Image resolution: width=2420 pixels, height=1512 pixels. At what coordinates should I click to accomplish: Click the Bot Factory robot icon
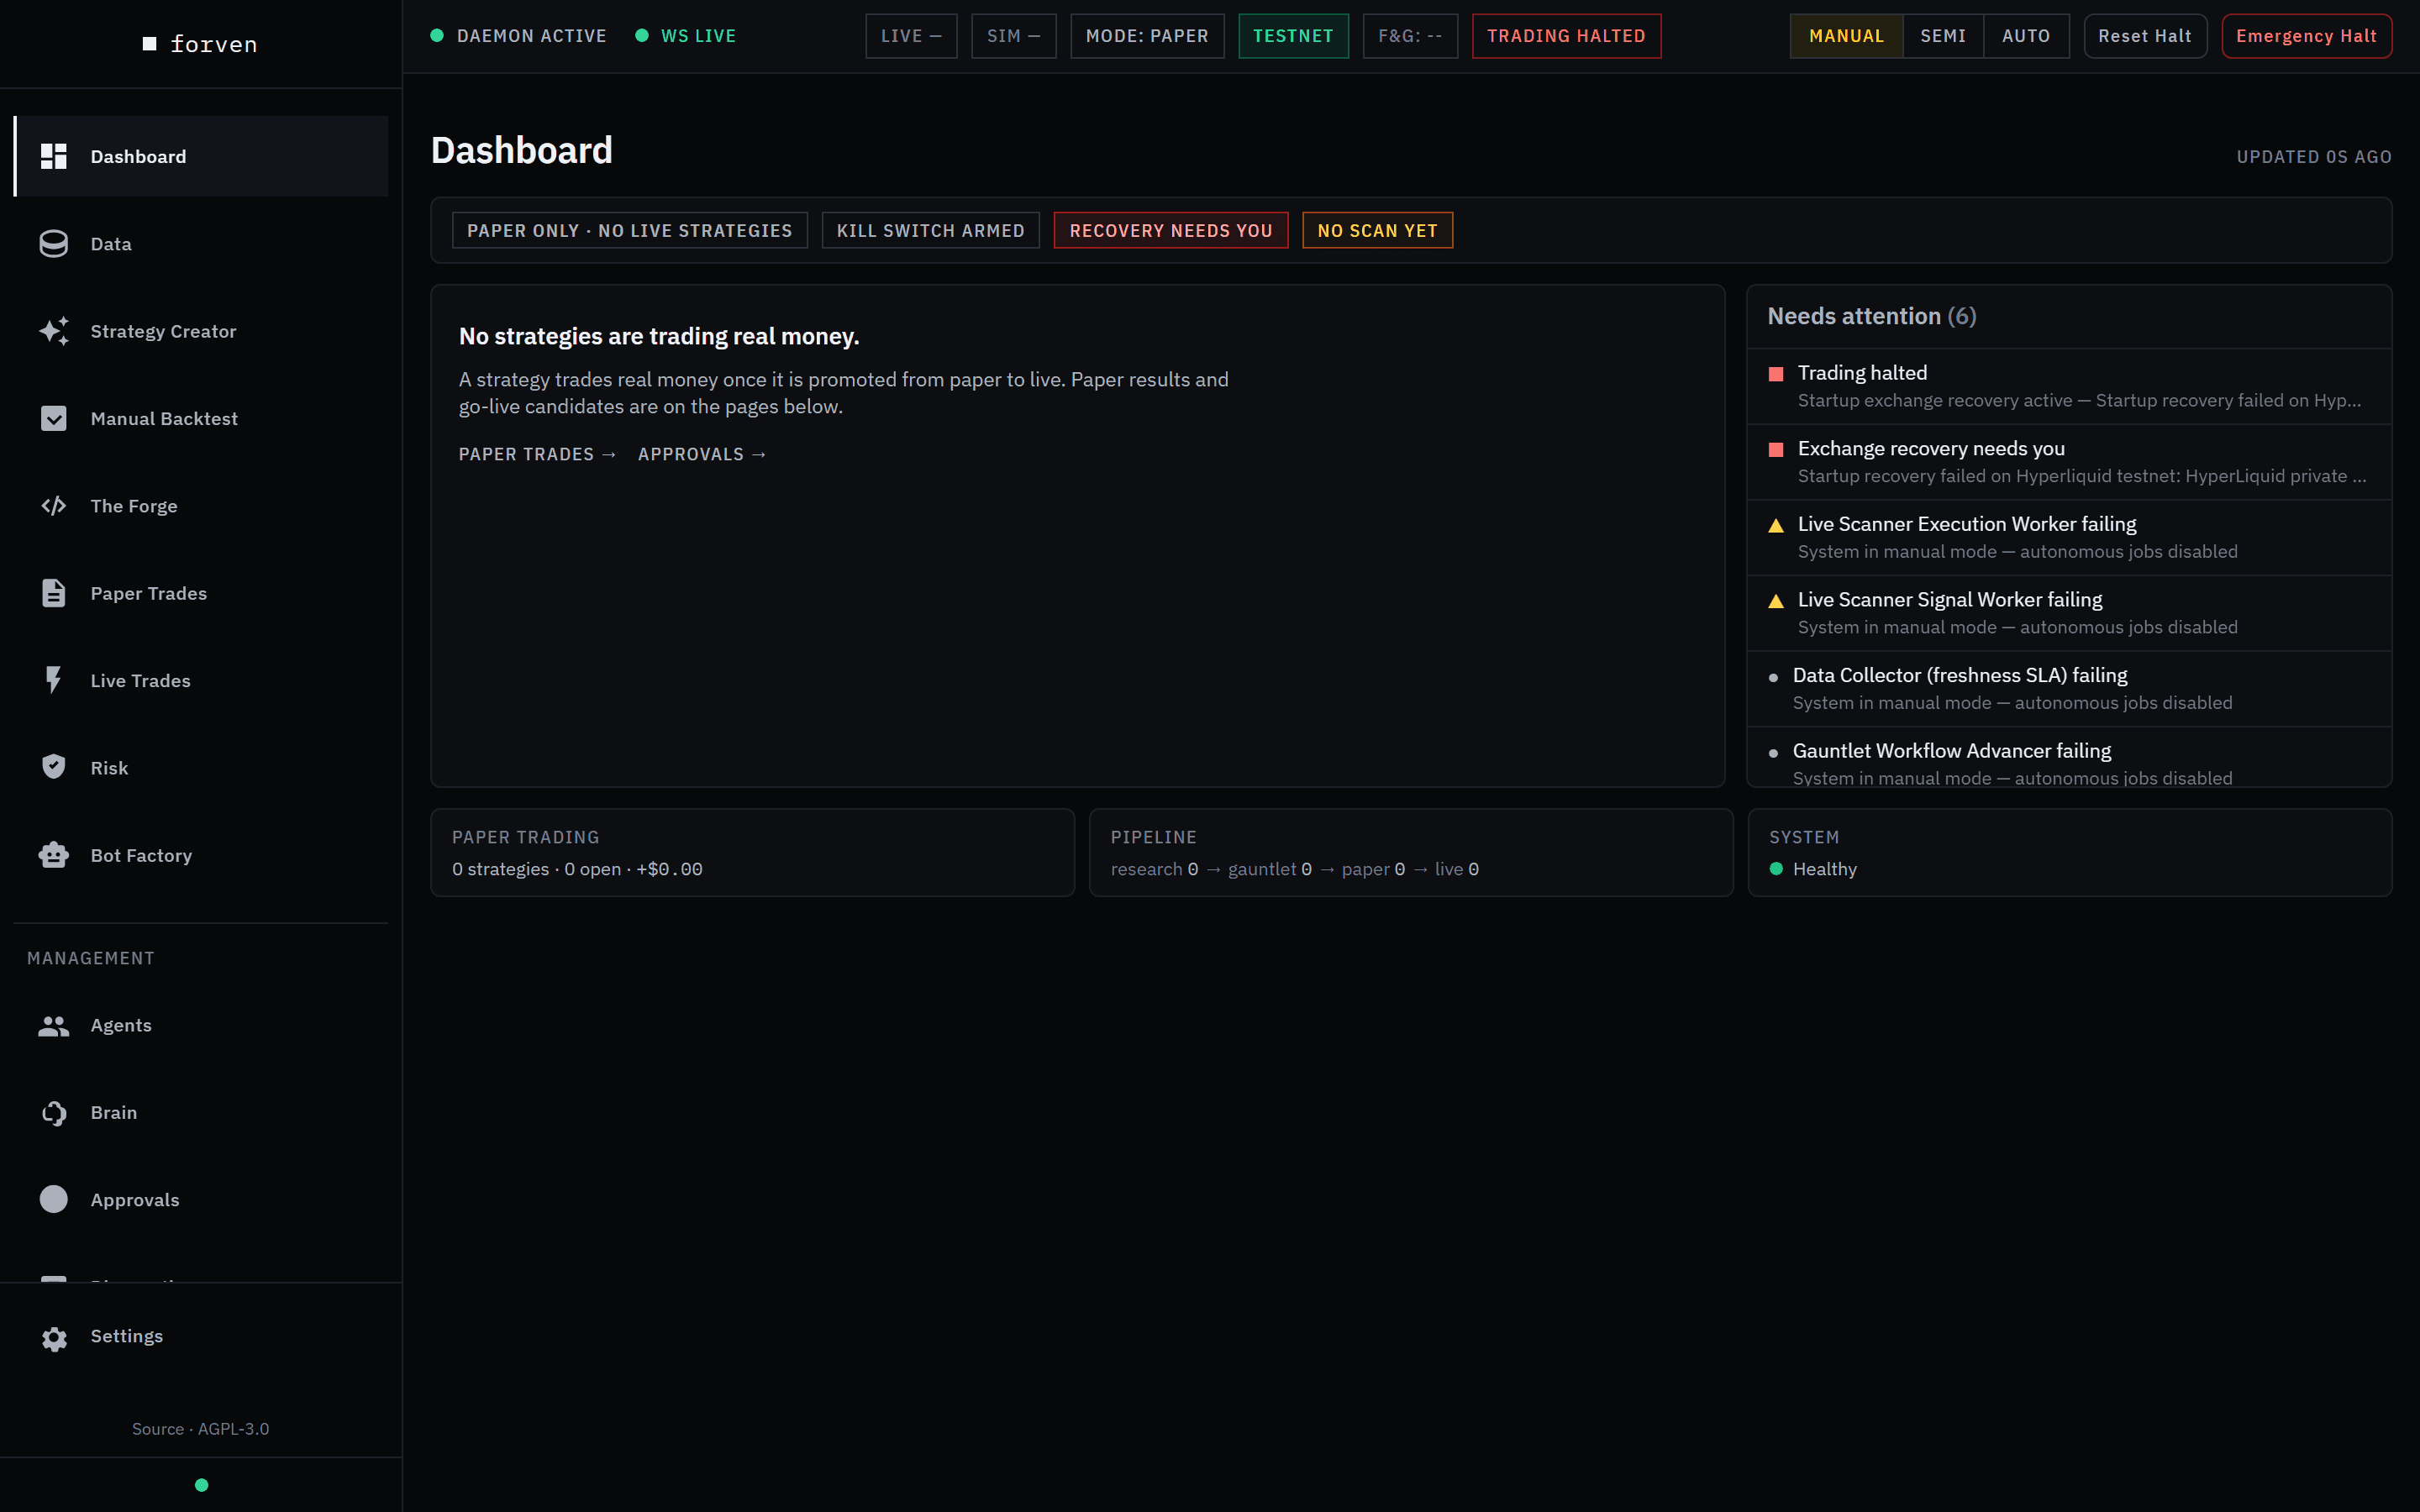coord(54,855)
